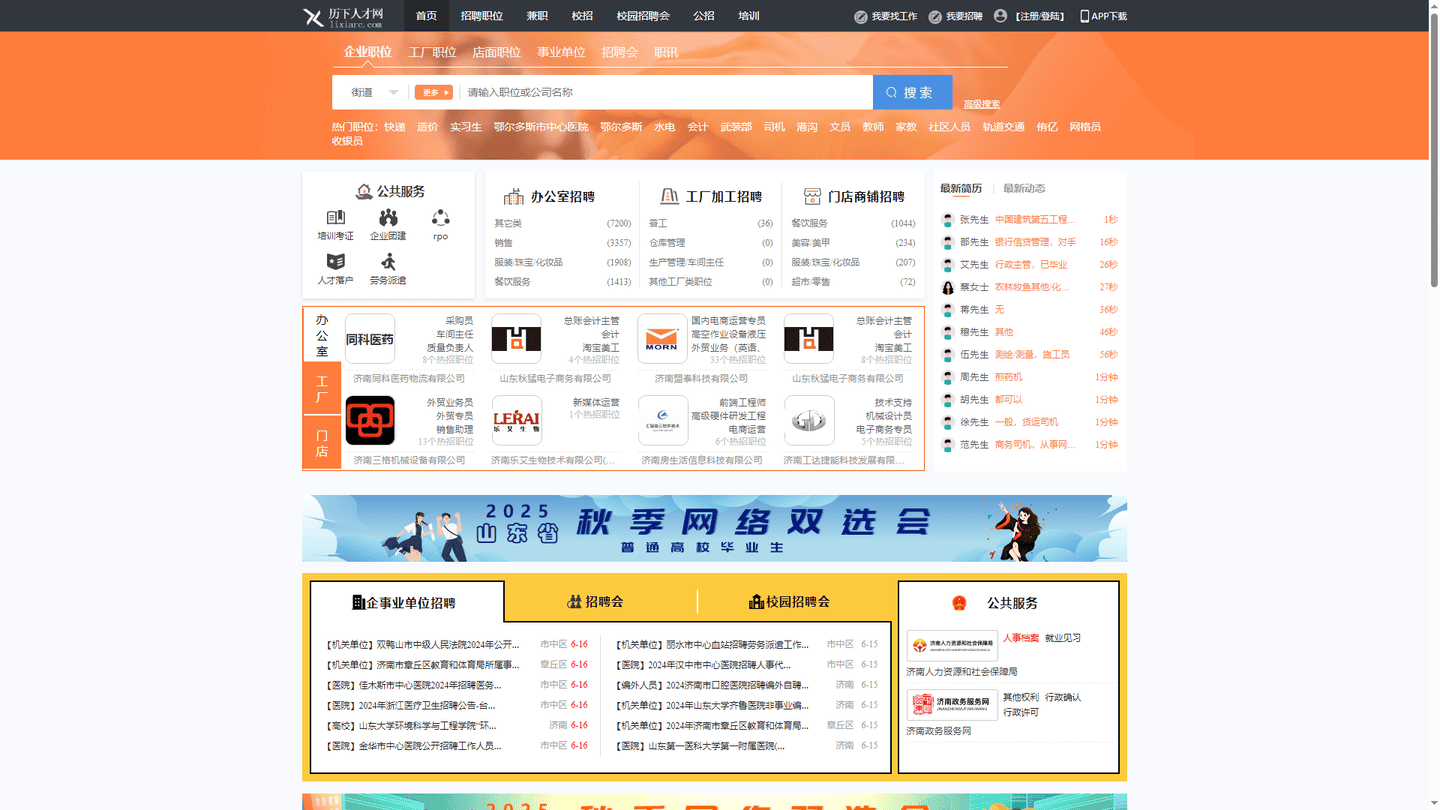Click in the job or company search field
Screen dimensions: 1440x810
666,92
